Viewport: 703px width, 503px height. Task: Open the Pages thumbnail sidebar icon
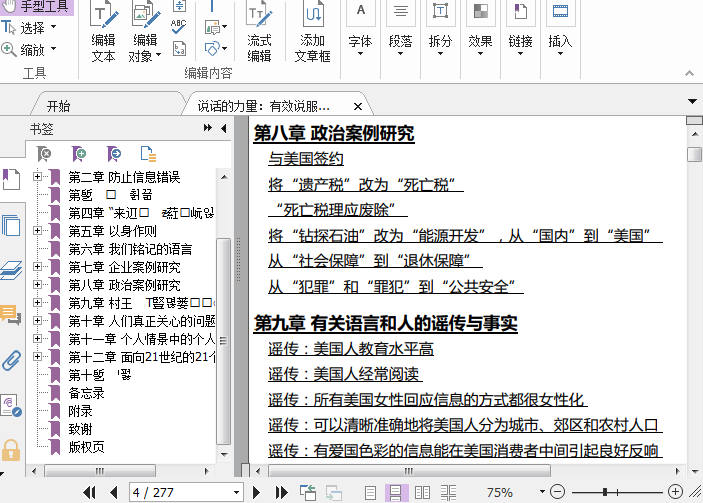(11, 225)
